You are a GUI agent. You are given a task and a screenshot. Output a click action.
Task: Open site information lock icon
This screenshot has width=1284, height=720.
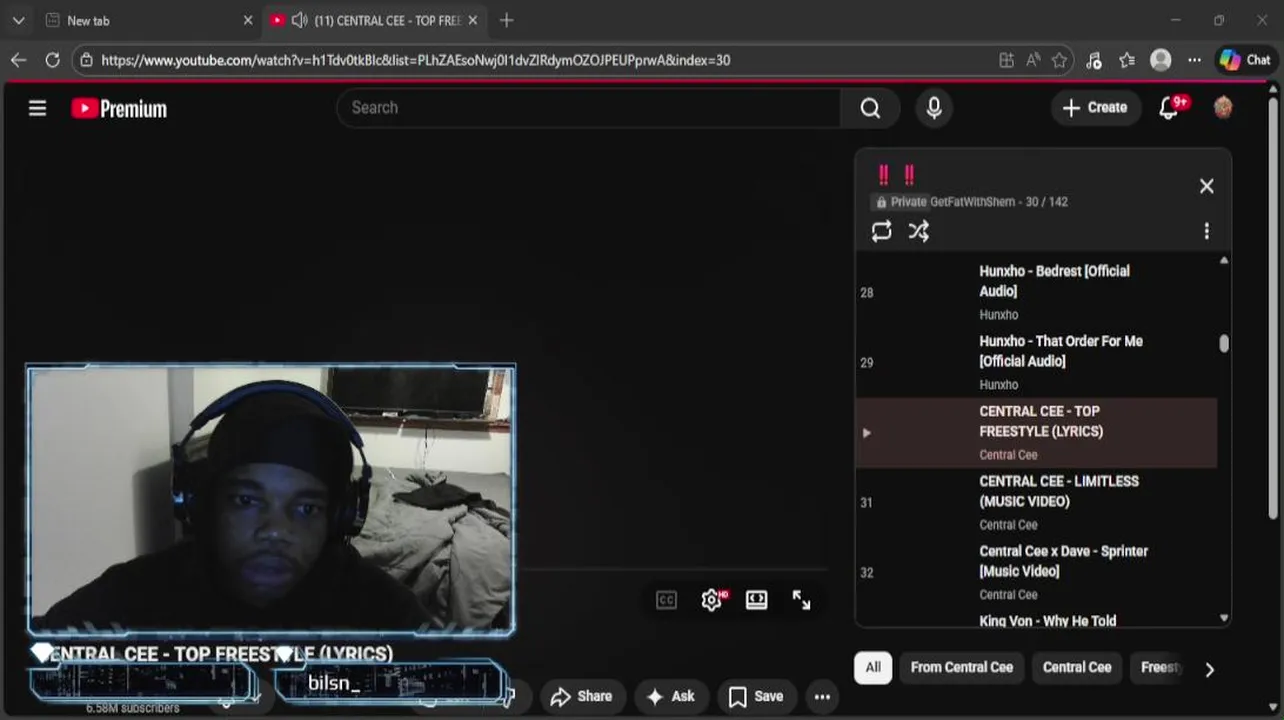(x=86, y=60)
